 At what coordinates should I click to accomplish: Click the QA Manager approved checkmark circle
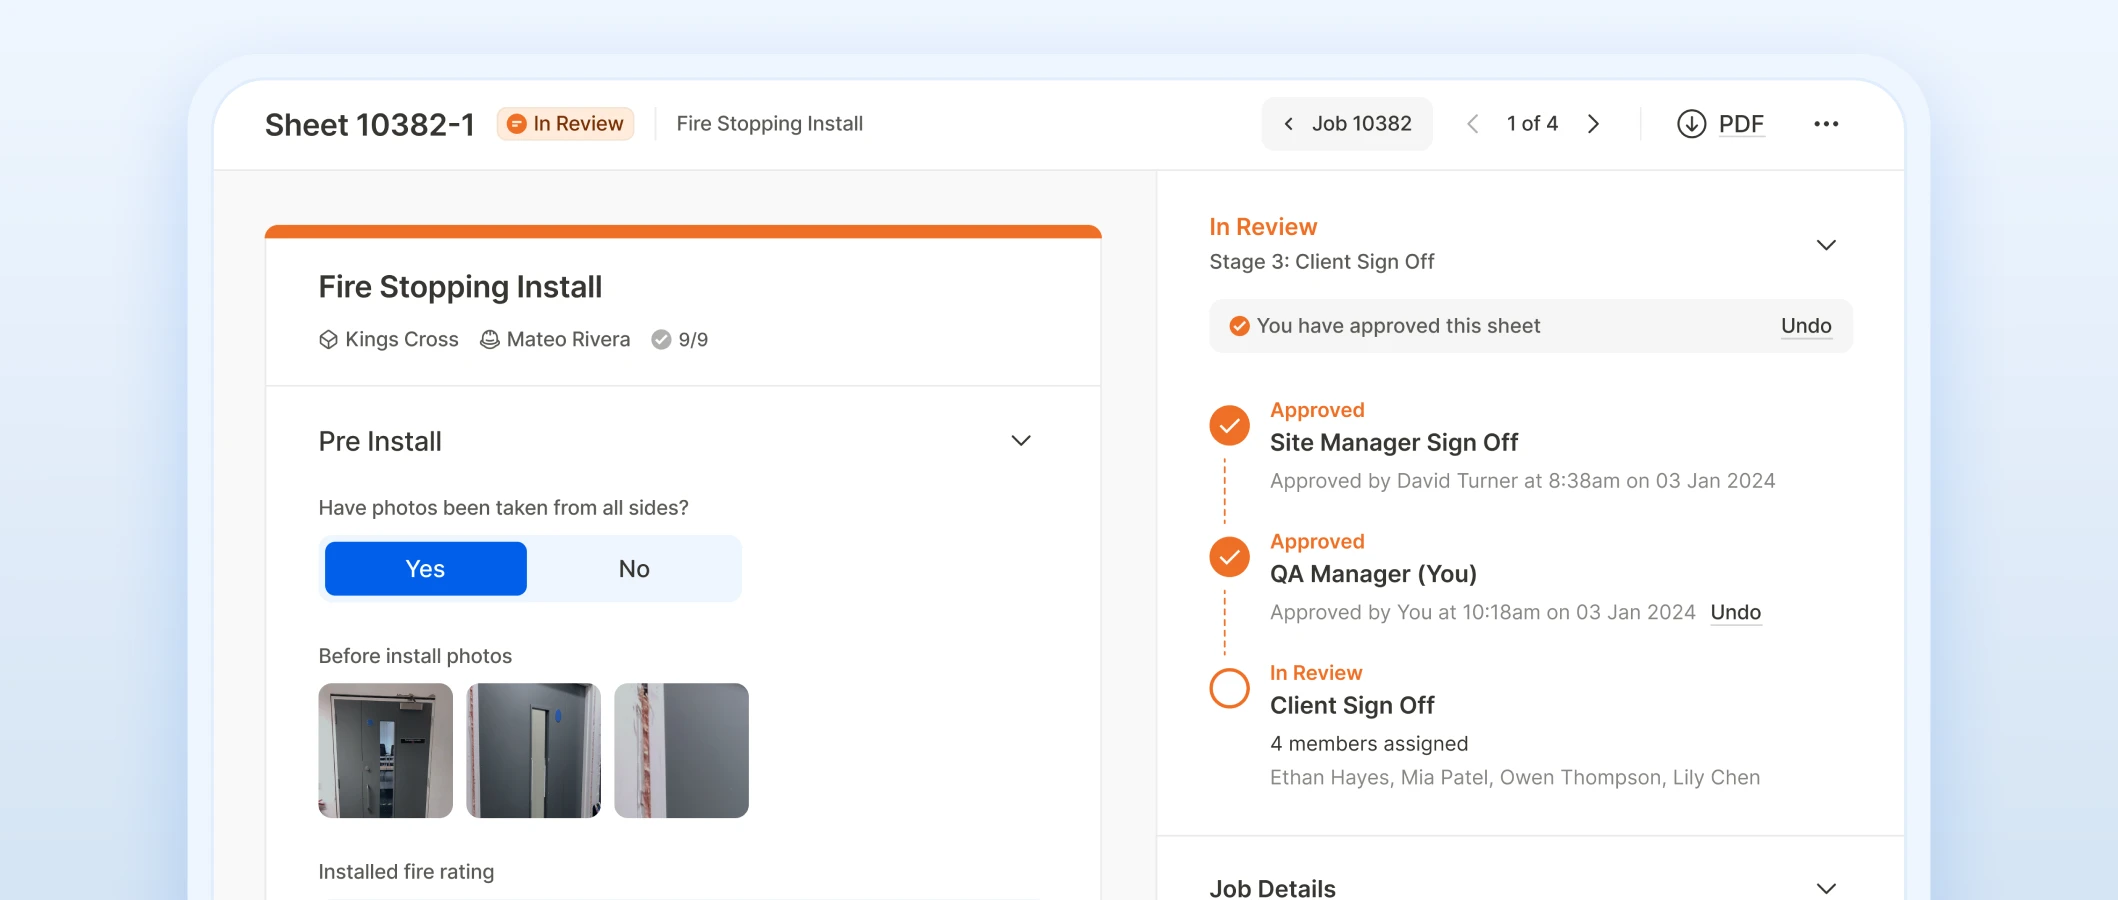click(1230, 557)
